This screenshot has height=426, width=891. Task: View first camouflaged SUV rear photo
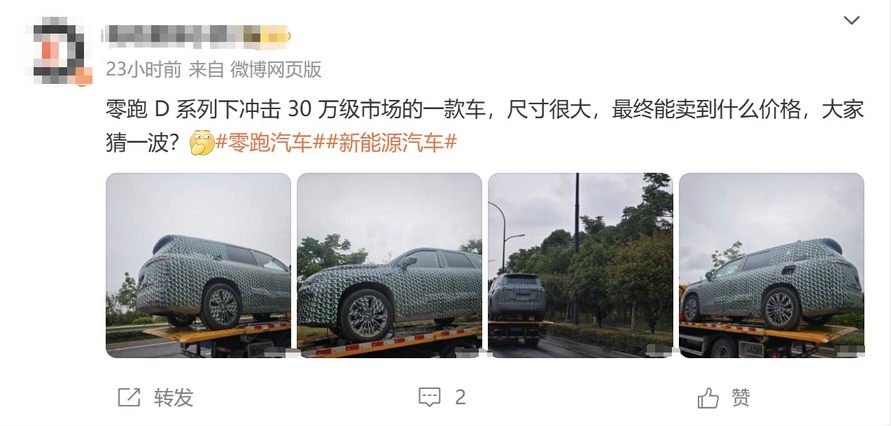(198, 265)
